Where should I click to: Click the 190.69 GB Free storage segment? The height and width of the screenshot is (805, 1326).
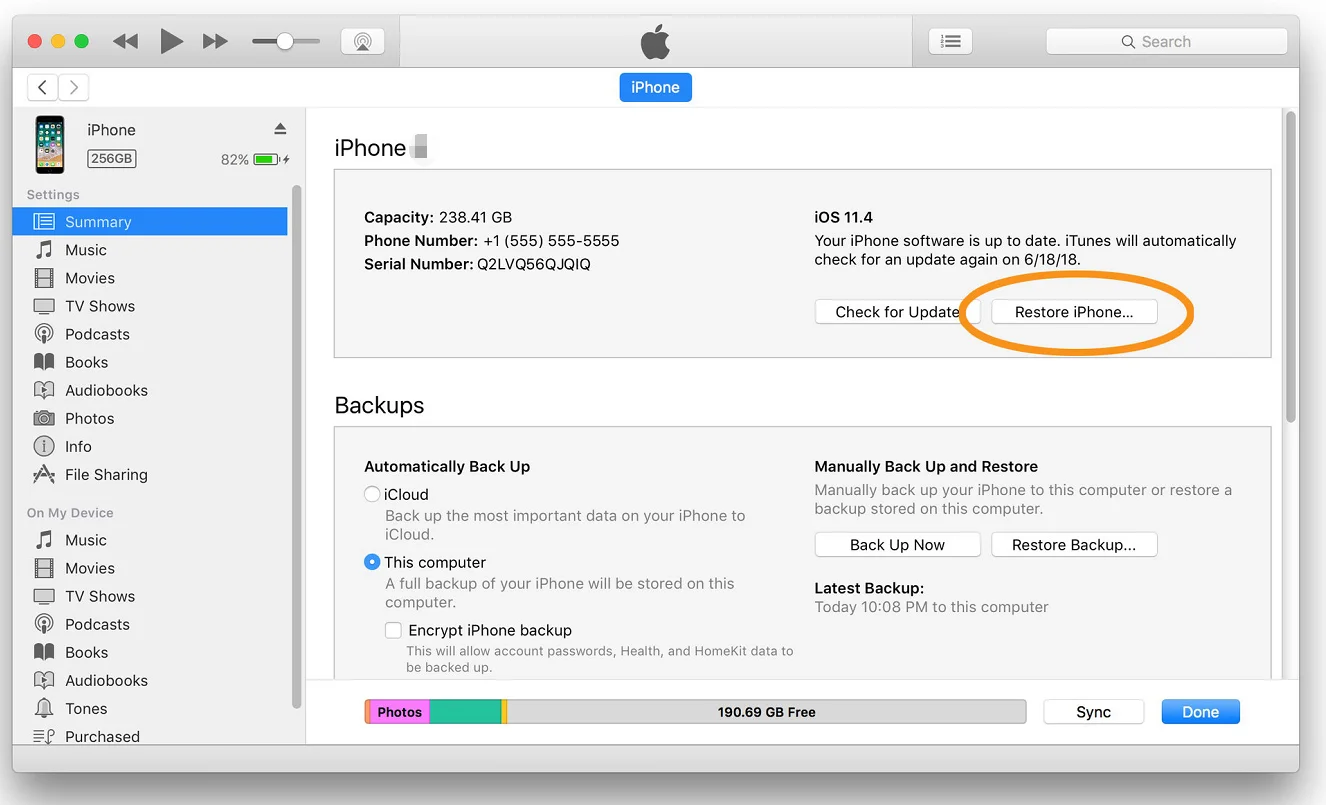tap(766, 712)
